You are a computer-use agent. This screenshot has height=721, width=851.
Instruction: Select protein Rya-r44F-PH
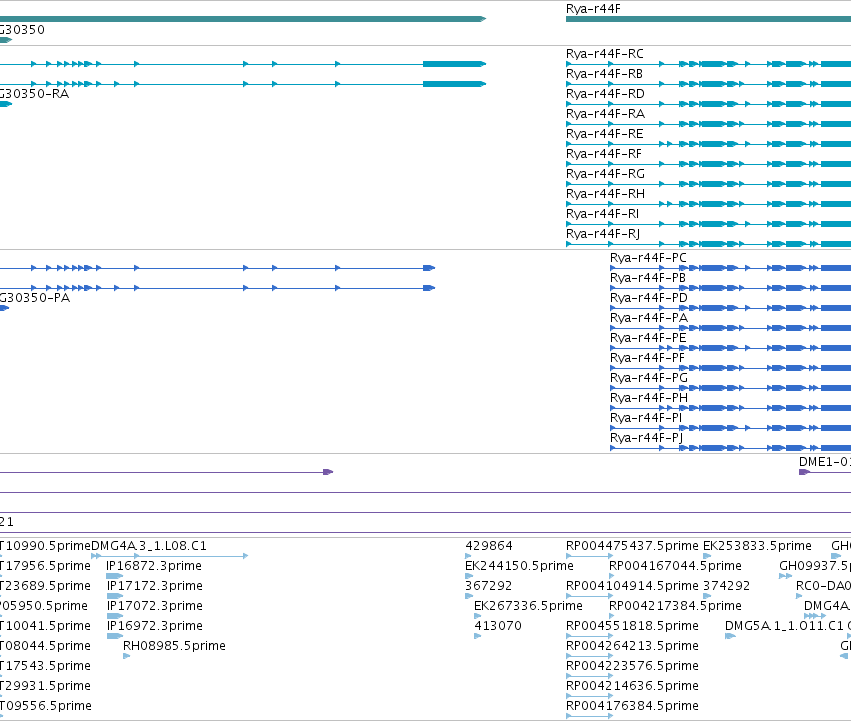[649, 399]
